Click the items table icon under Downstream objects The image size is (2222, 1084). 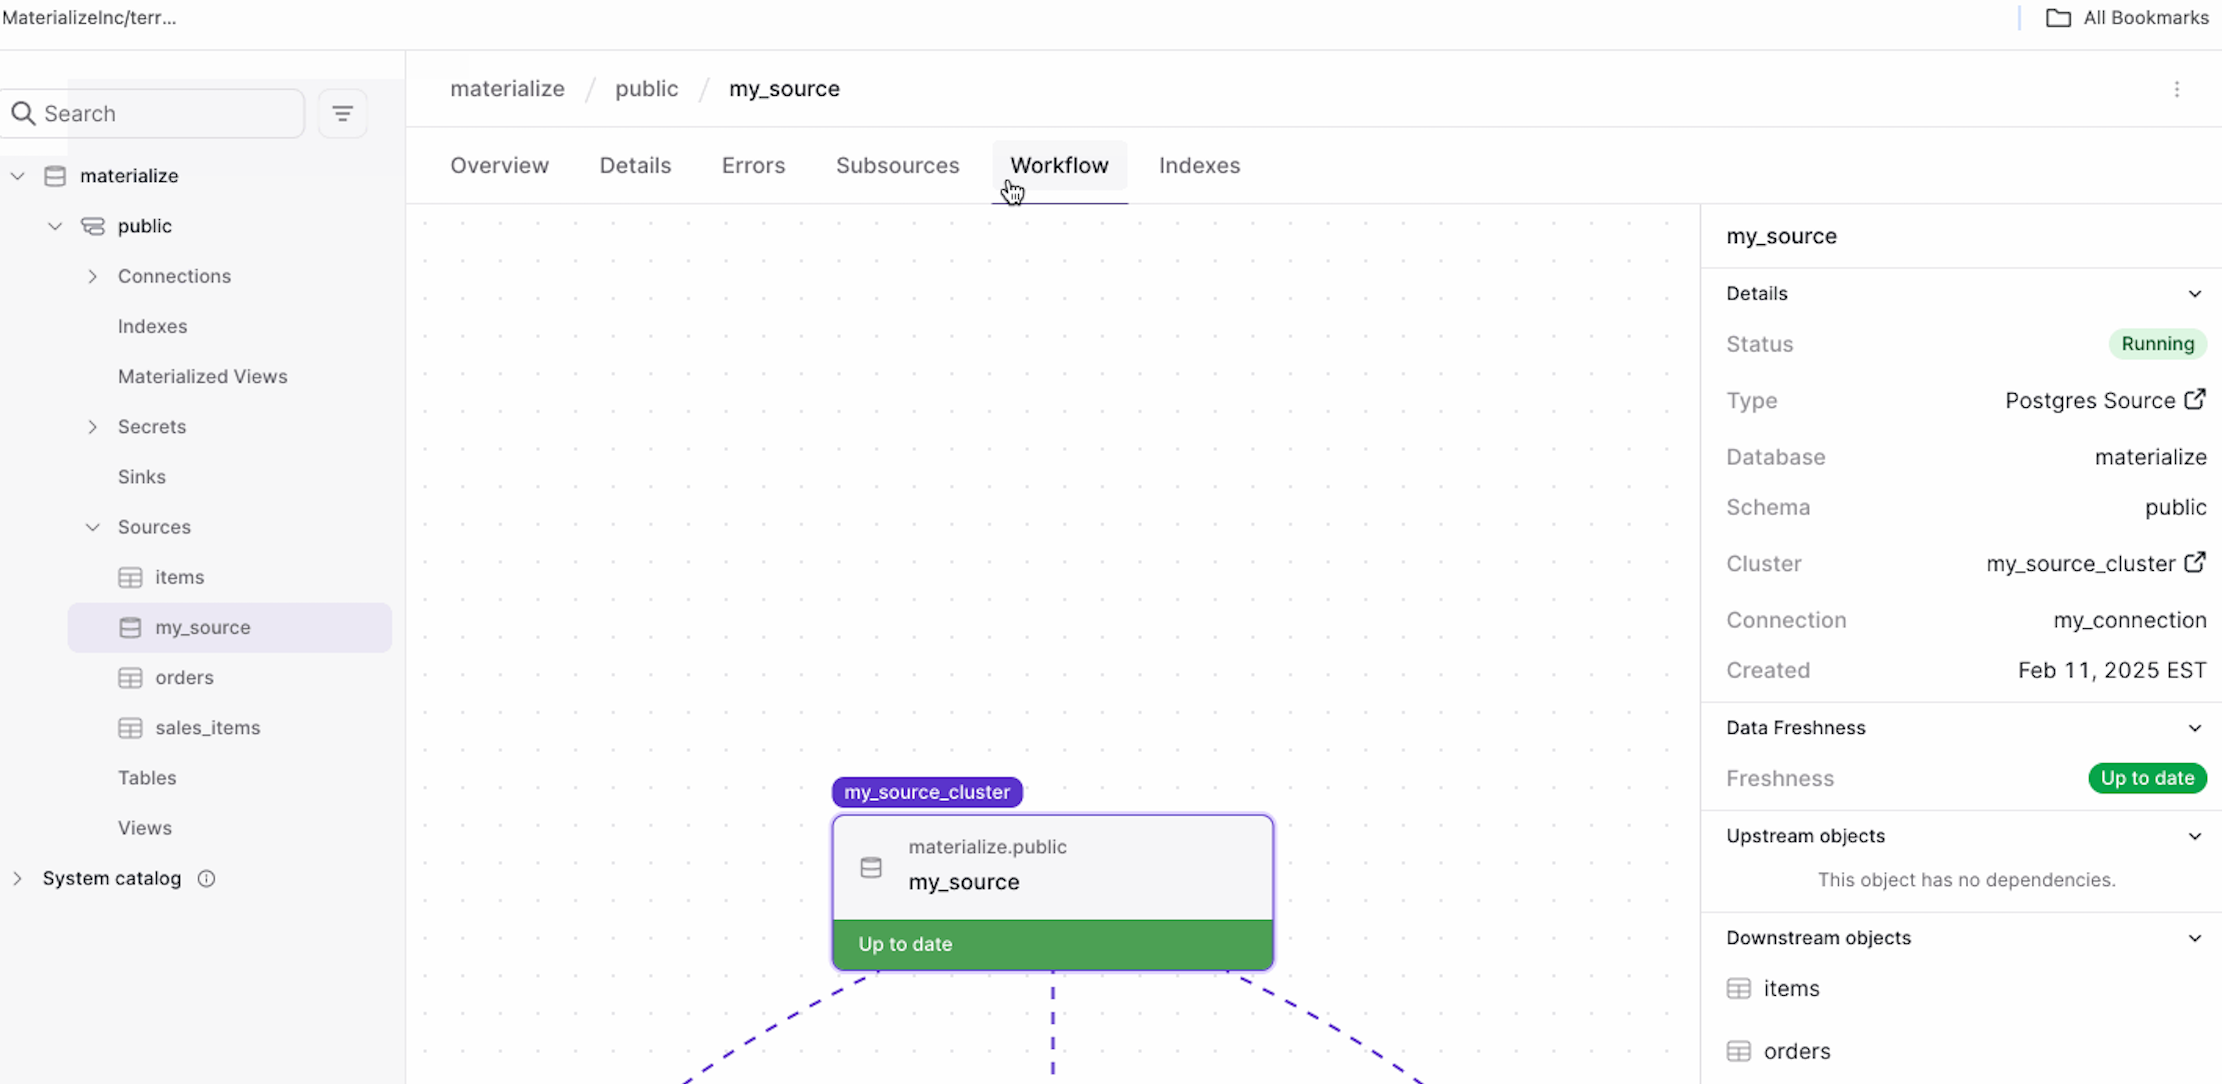coord(1738,988)
